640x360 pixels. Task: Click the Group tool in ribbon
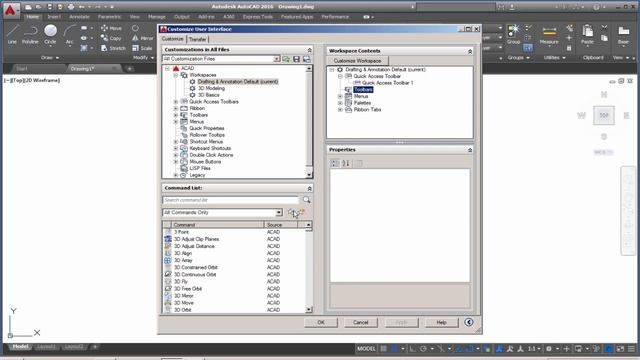click(513, 34)
